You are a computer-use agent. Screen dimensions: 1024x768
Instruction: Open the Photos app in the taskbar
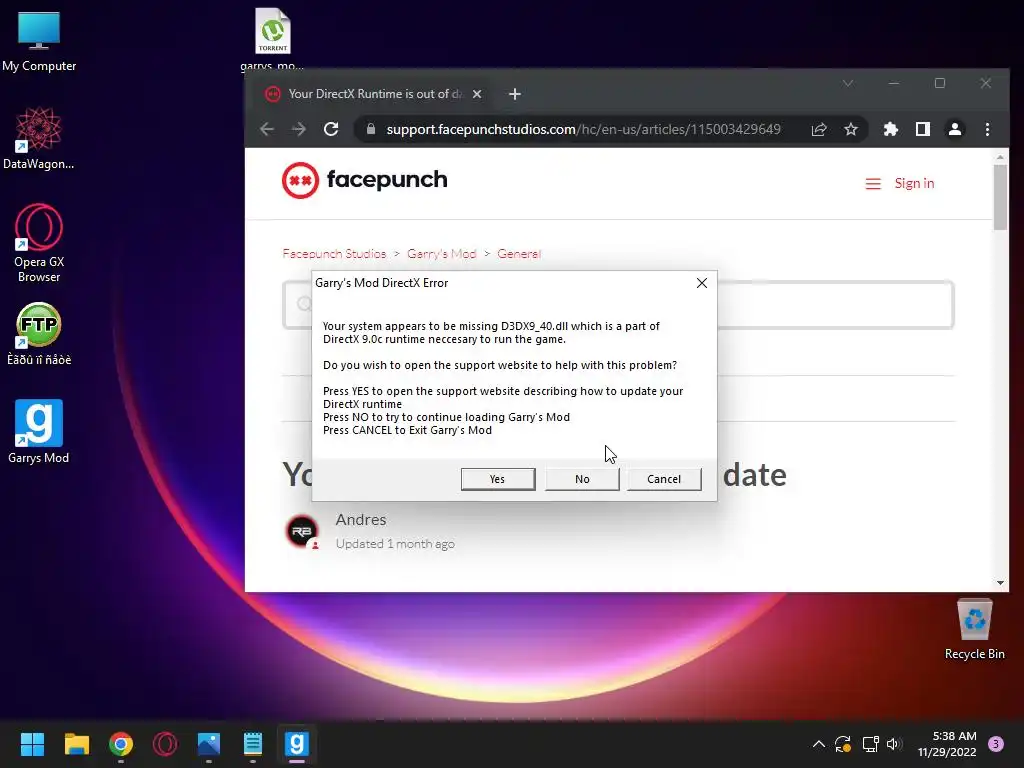coord(209,744)
